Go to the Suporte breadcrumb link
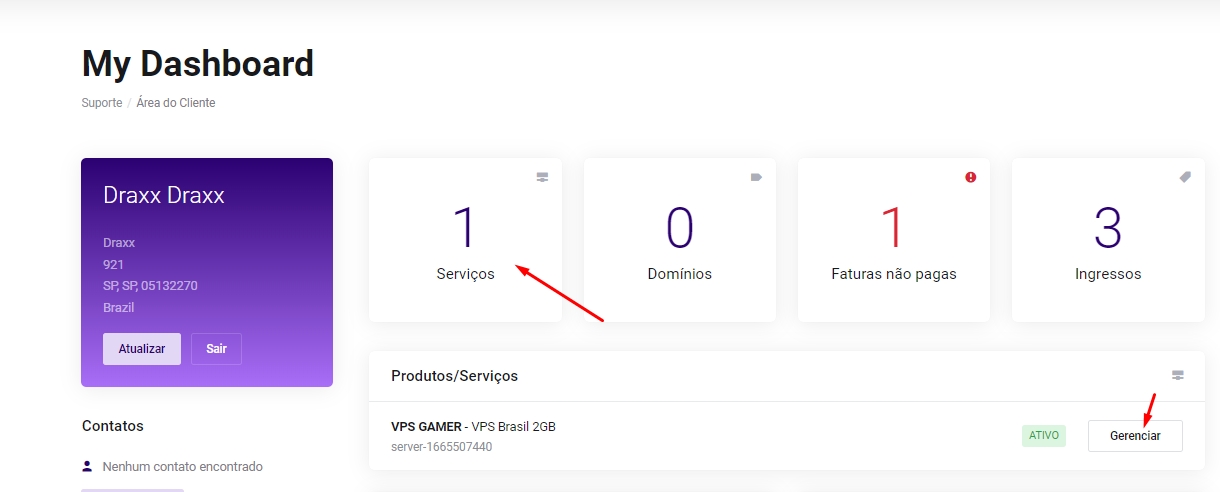 click(102, 103)
